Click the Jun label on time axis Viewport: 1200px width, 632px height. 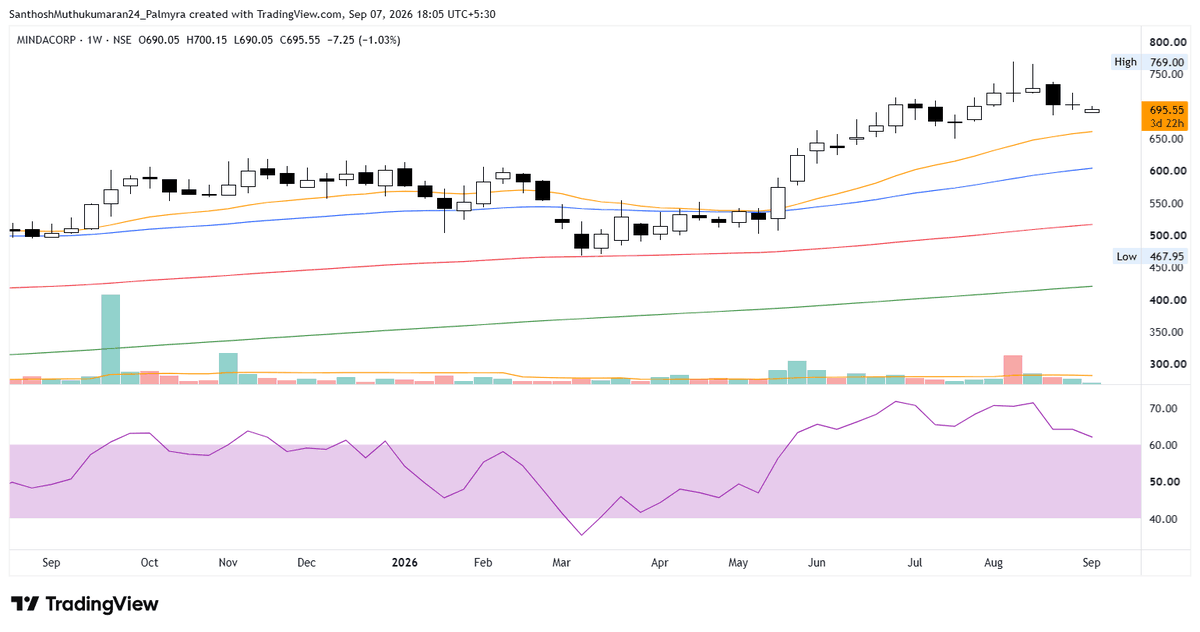click(817, 563)
